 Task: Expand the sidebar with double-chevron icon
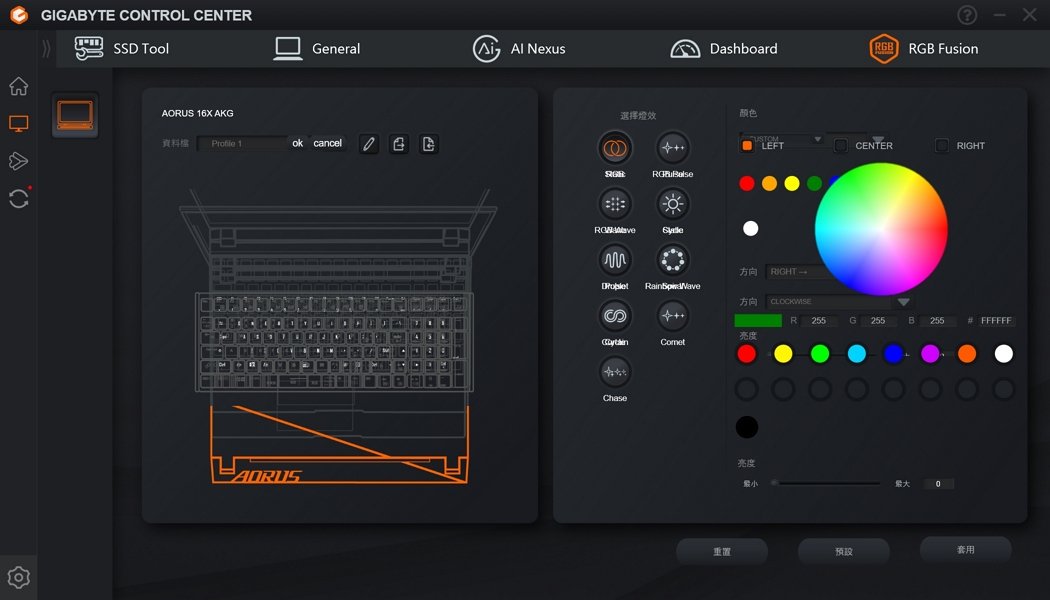point(46,49)
